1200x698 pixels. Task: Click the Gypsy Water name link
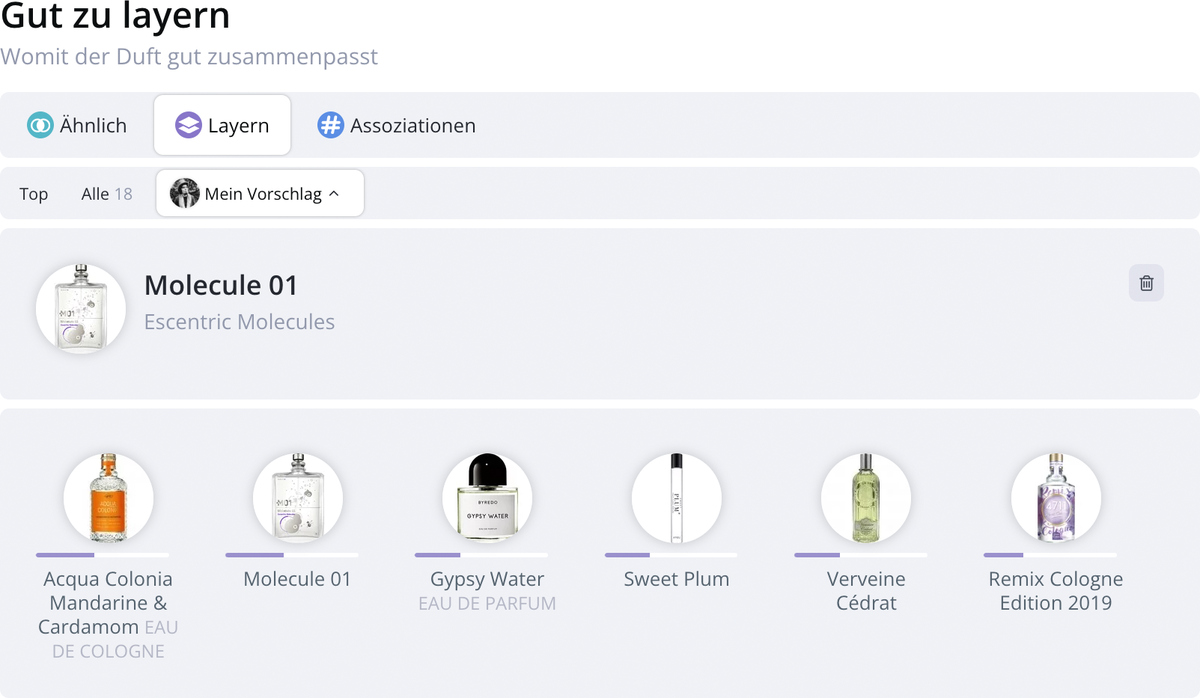[x=487, y=579]
